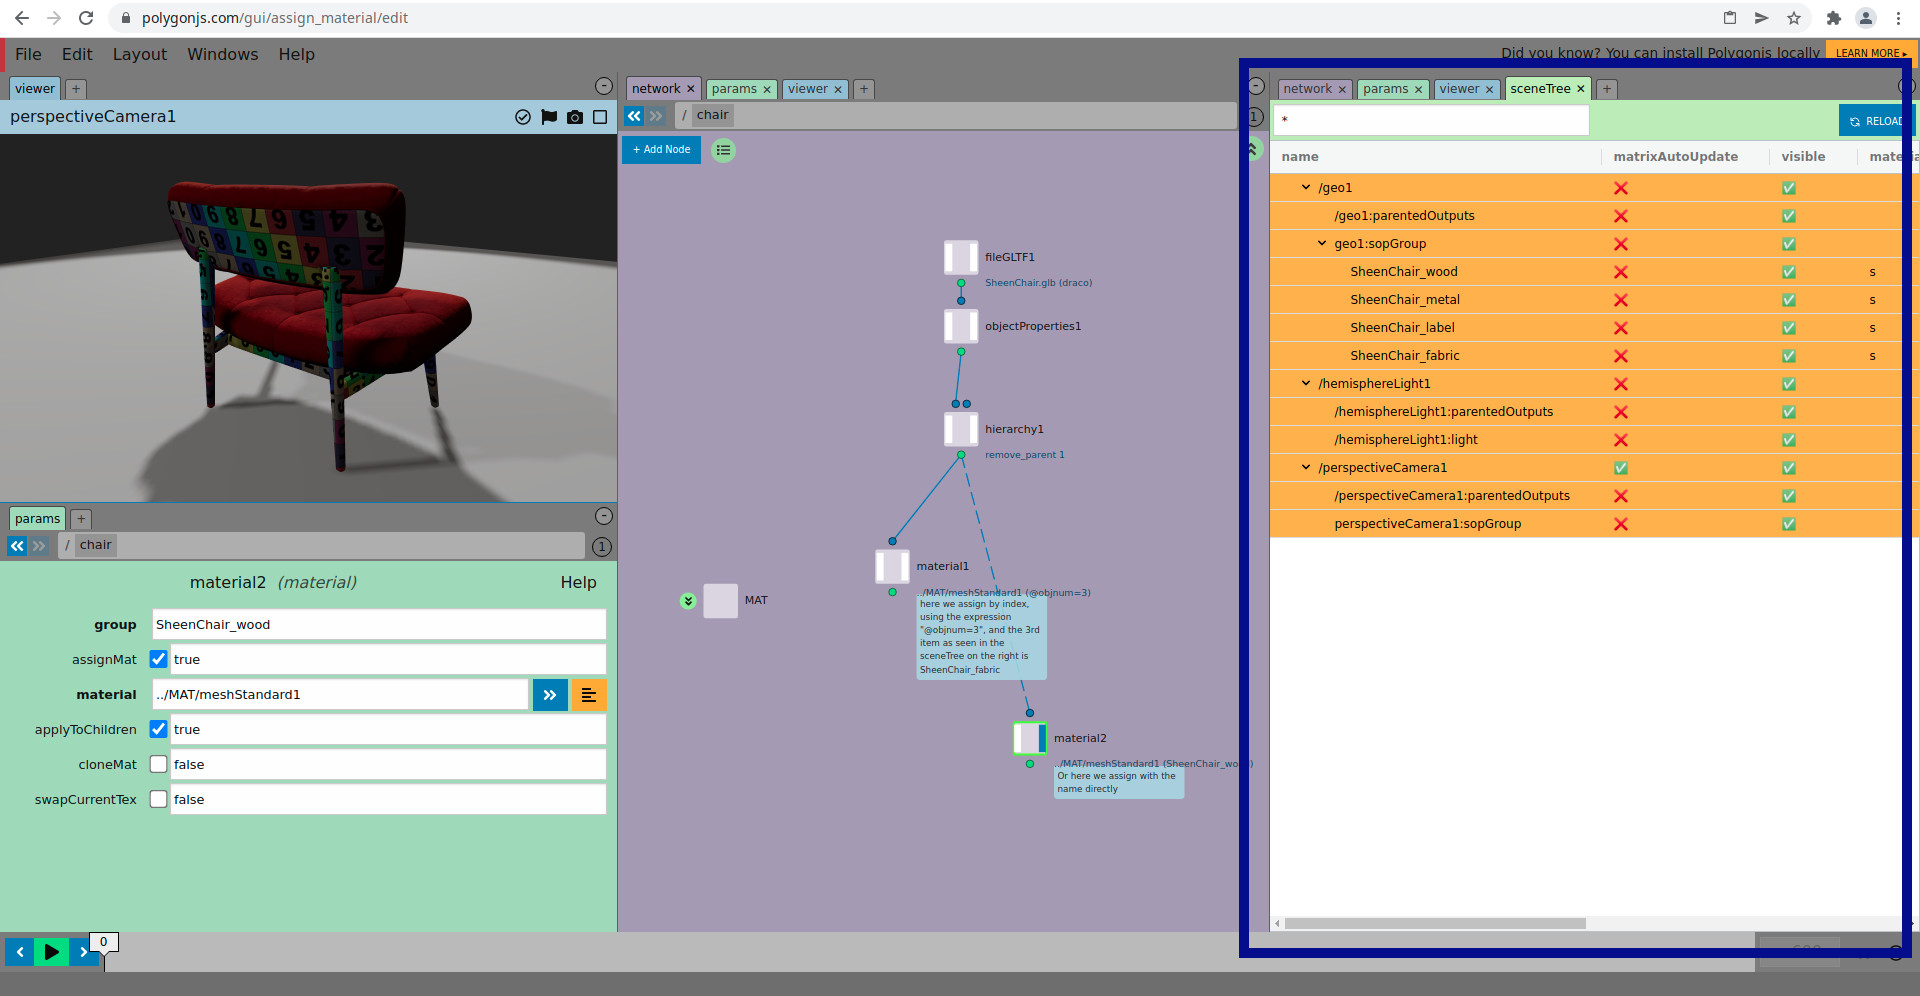Expand the MAT node with green chevron
The image size is (1920, 996).
pos(688,601)
